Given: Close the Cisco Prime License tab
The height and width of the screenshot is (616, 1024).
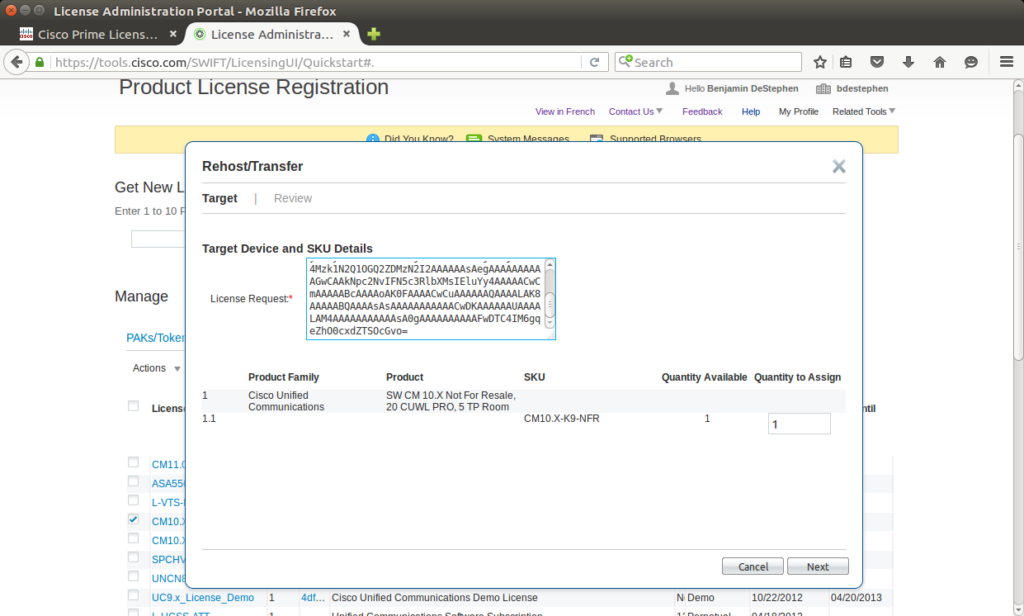Looking at the screenshot, I should (173, 34).
